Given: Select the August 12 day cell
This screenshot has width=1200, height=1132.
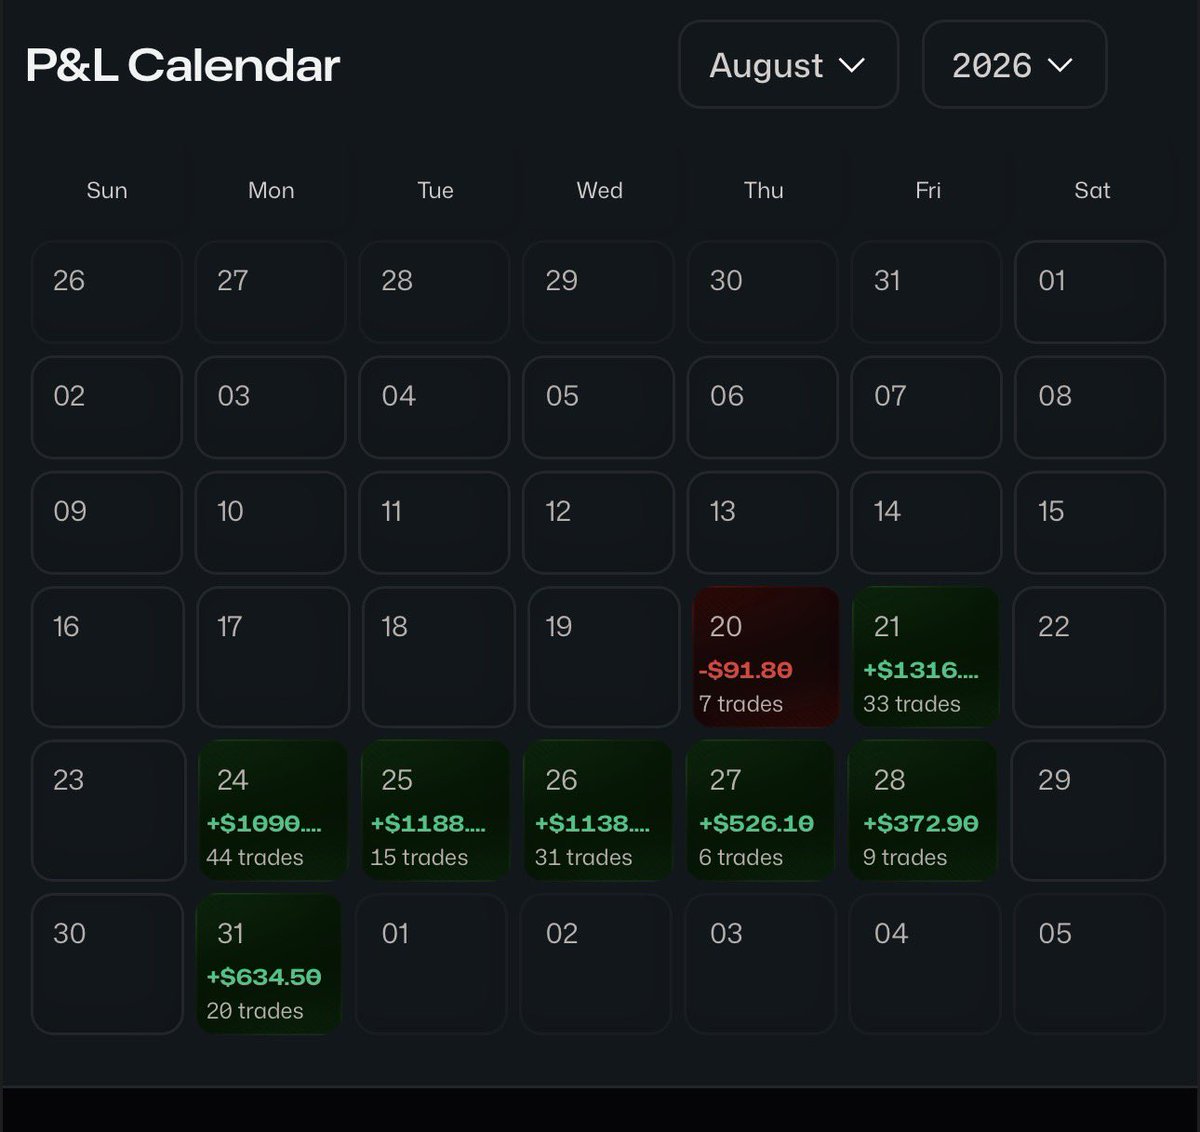Looking at the screenshot, I should coord(599,523).
